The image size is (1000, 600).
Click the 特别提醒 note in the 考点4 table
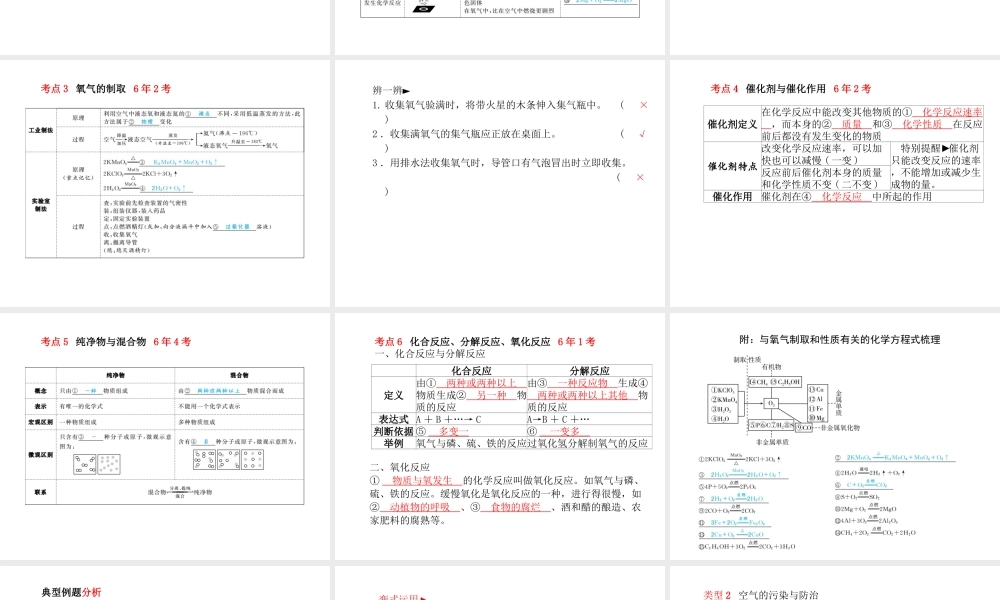(x=936, y=166)
